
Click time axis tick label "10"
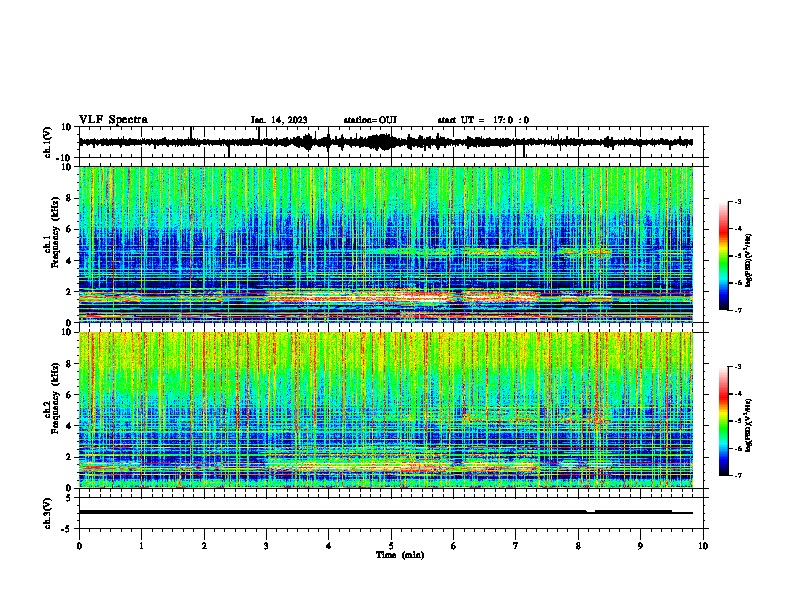(x=703, y=546)
